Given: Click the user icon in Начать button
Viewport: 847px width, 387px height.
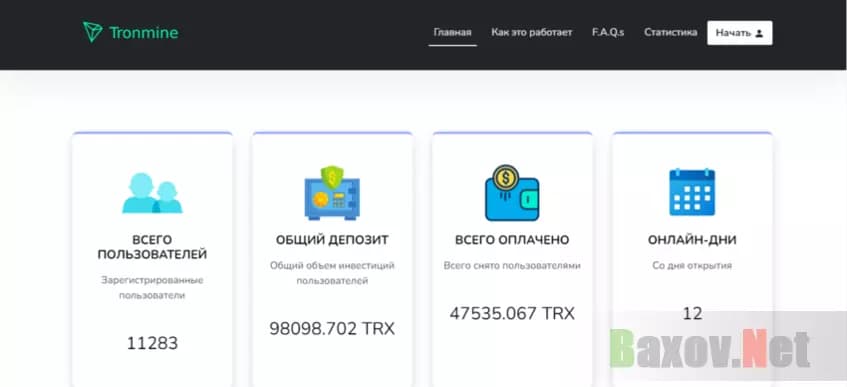Looking at the screenshot, I should 759,33.
